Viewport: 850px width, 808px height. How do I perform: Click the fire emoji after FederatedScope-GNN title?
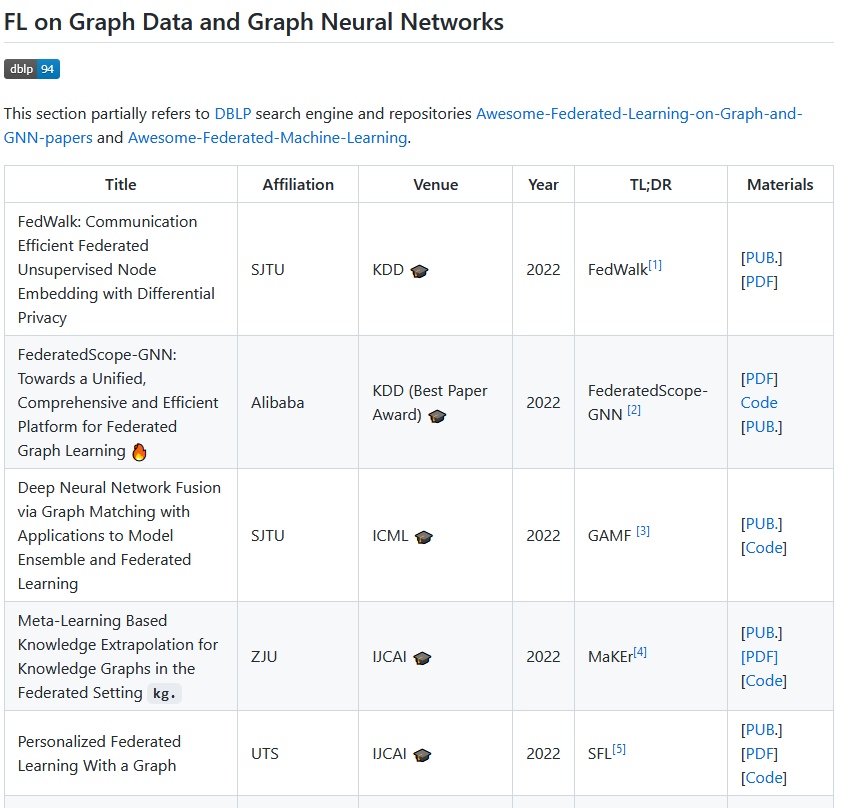click(x=139, y=451)
